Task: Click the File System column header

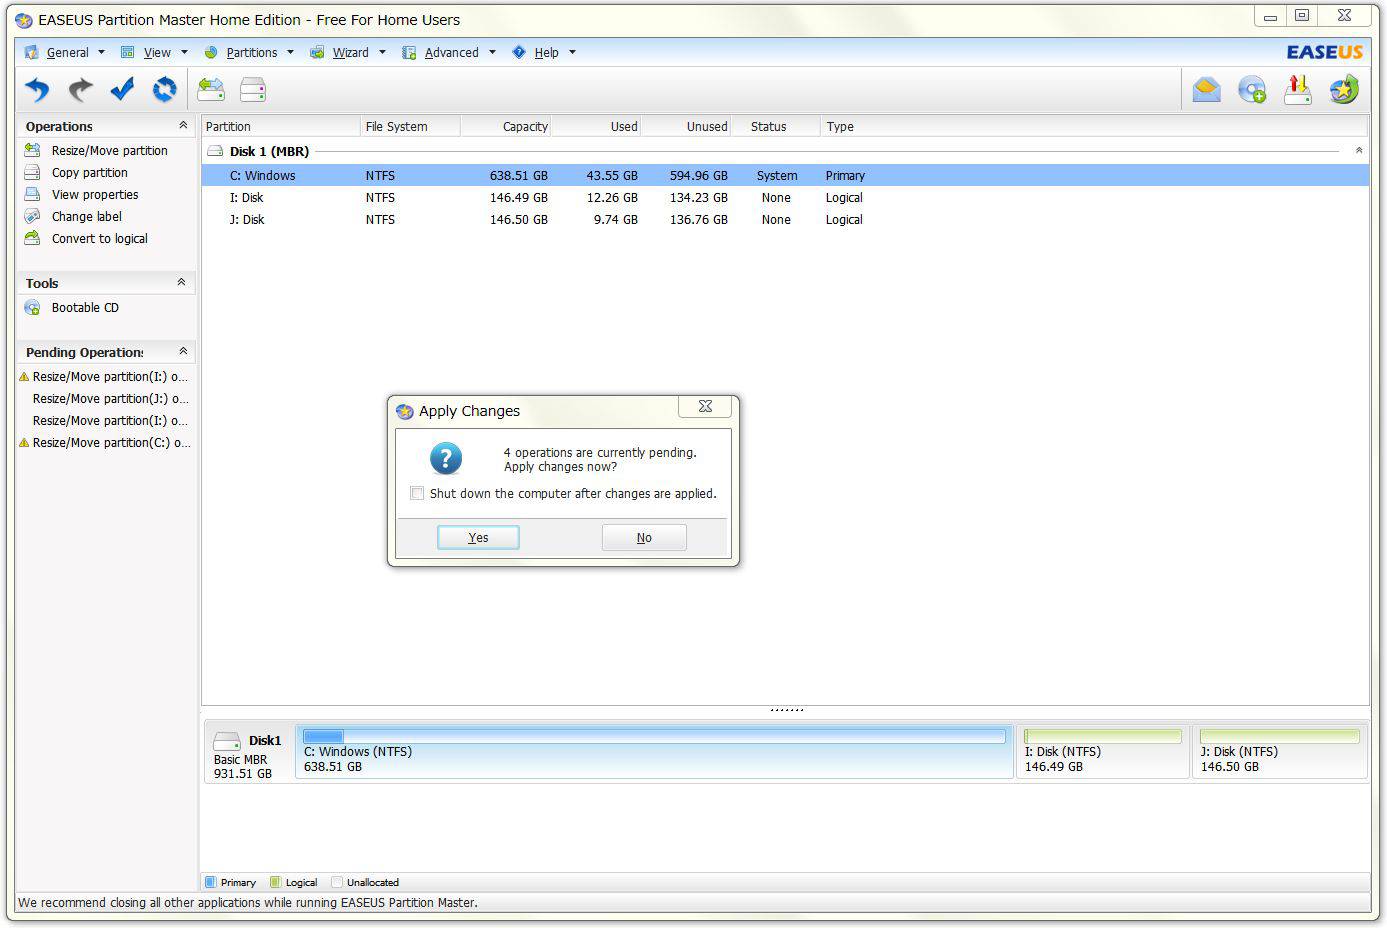Action: coord(410,126)
